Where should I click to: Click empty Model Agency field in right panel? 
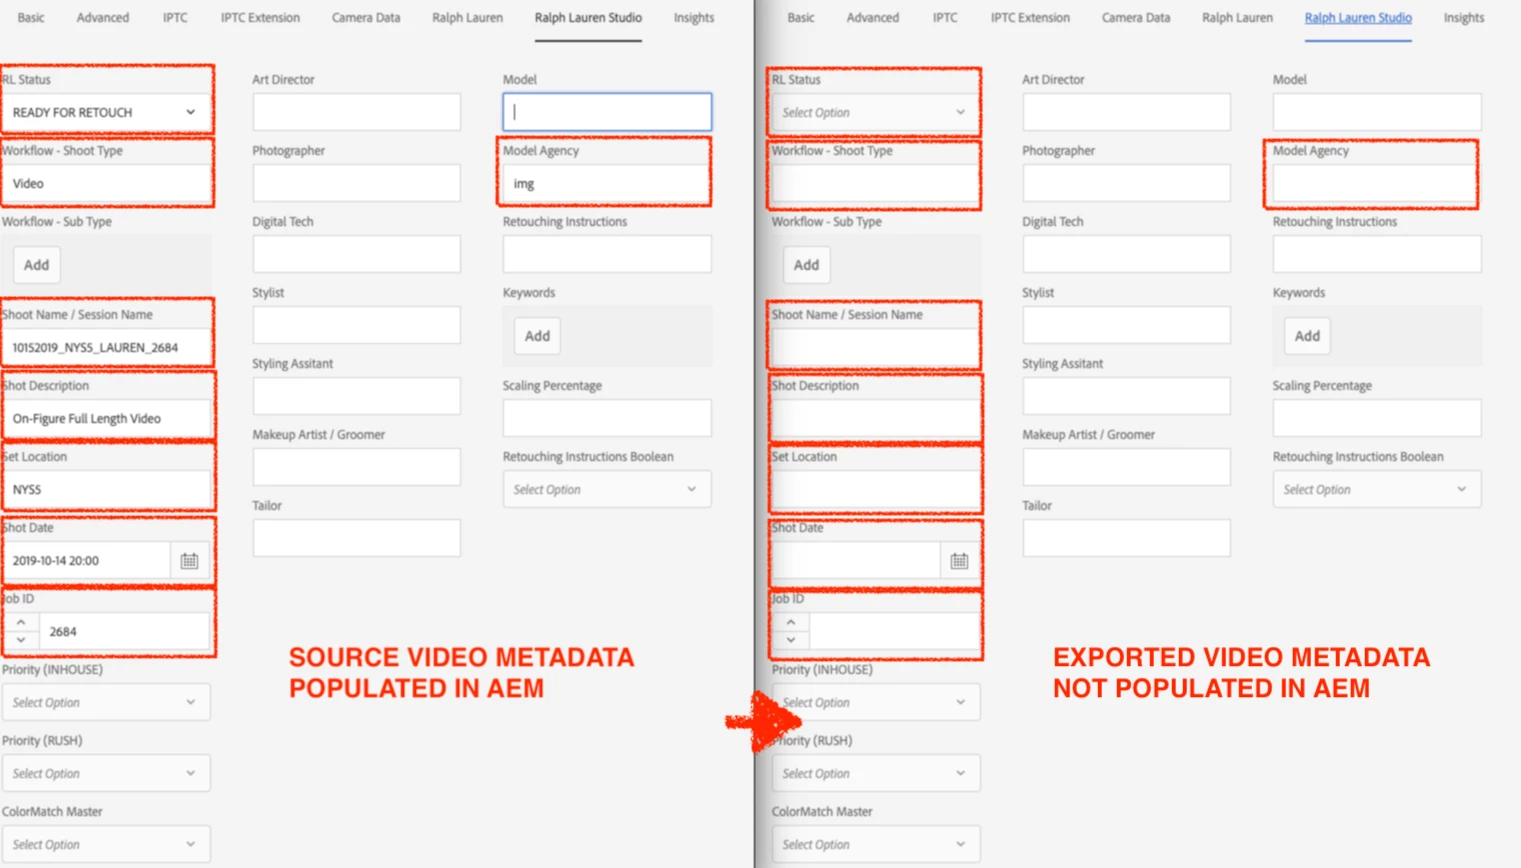(1377, 183)
